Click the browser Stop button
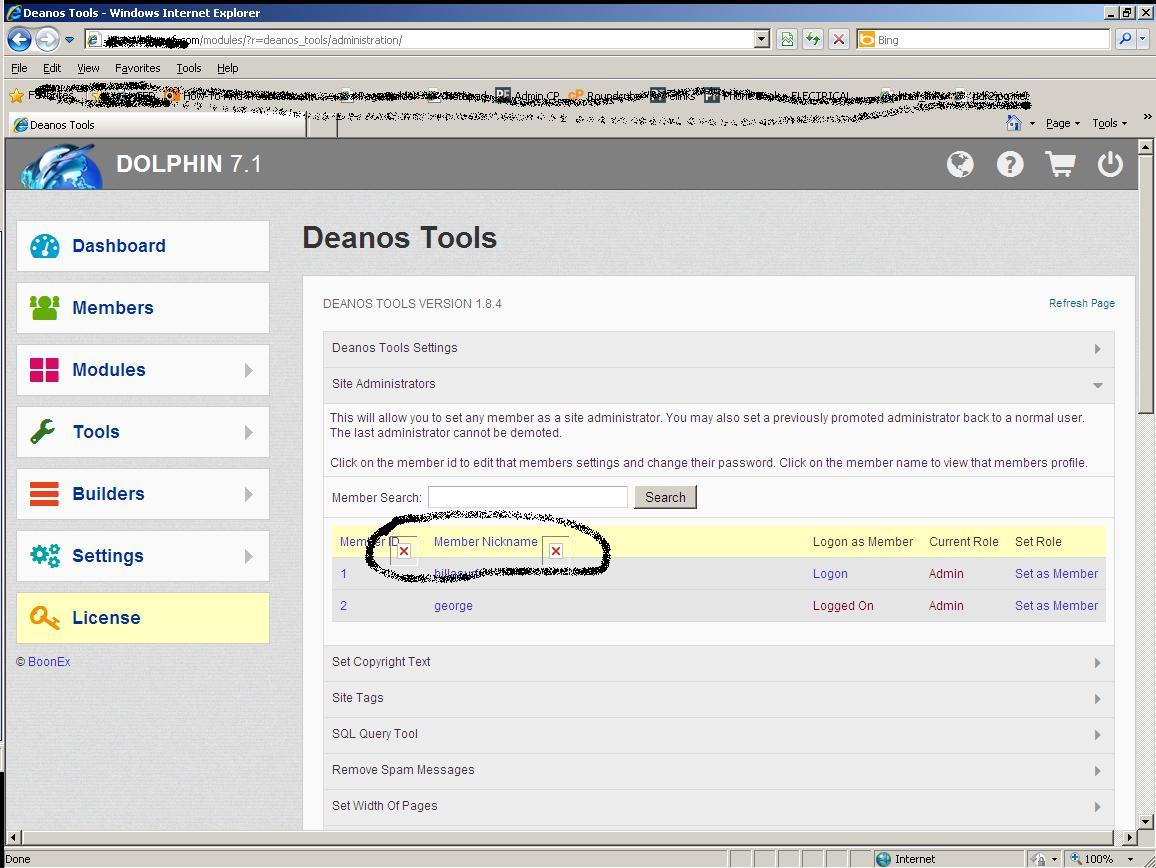The image size is (1156, 868). click(839, 40)
